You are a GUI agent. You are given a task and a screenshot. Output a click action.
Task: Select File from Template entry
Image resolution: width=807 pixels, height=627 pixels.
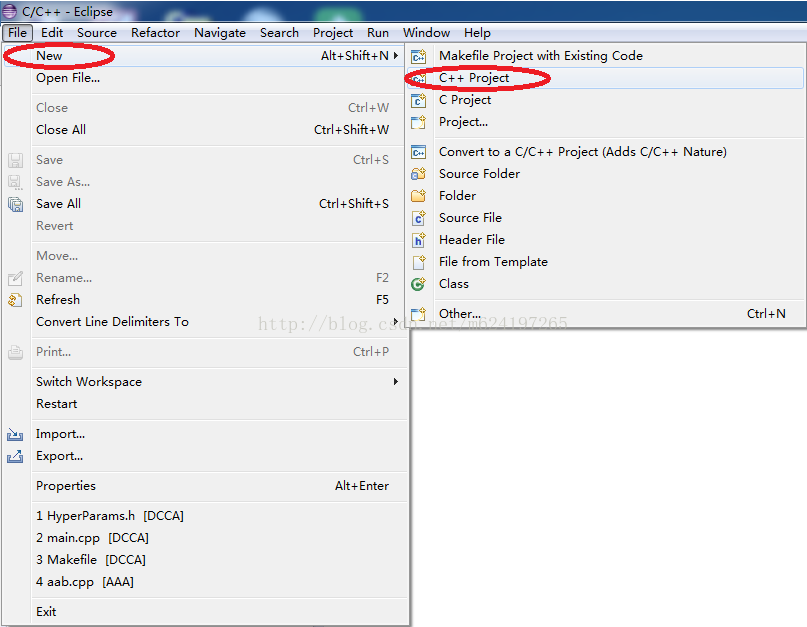[x=605, y=262]
